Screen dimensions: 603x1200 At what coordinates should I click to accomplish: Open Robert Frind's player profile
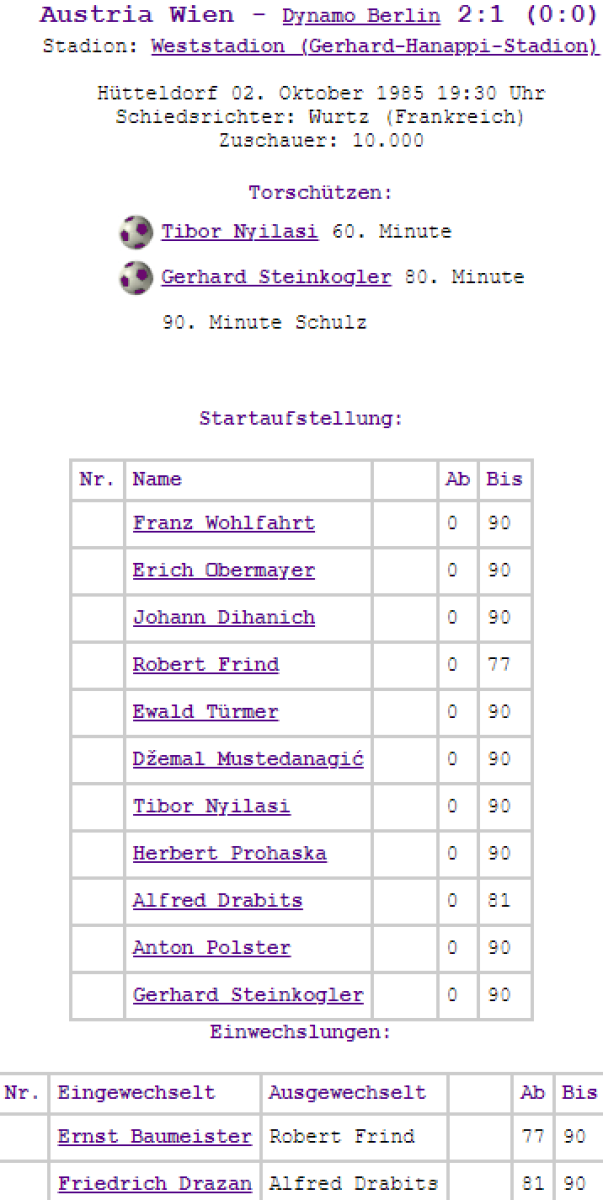(205, 665)
